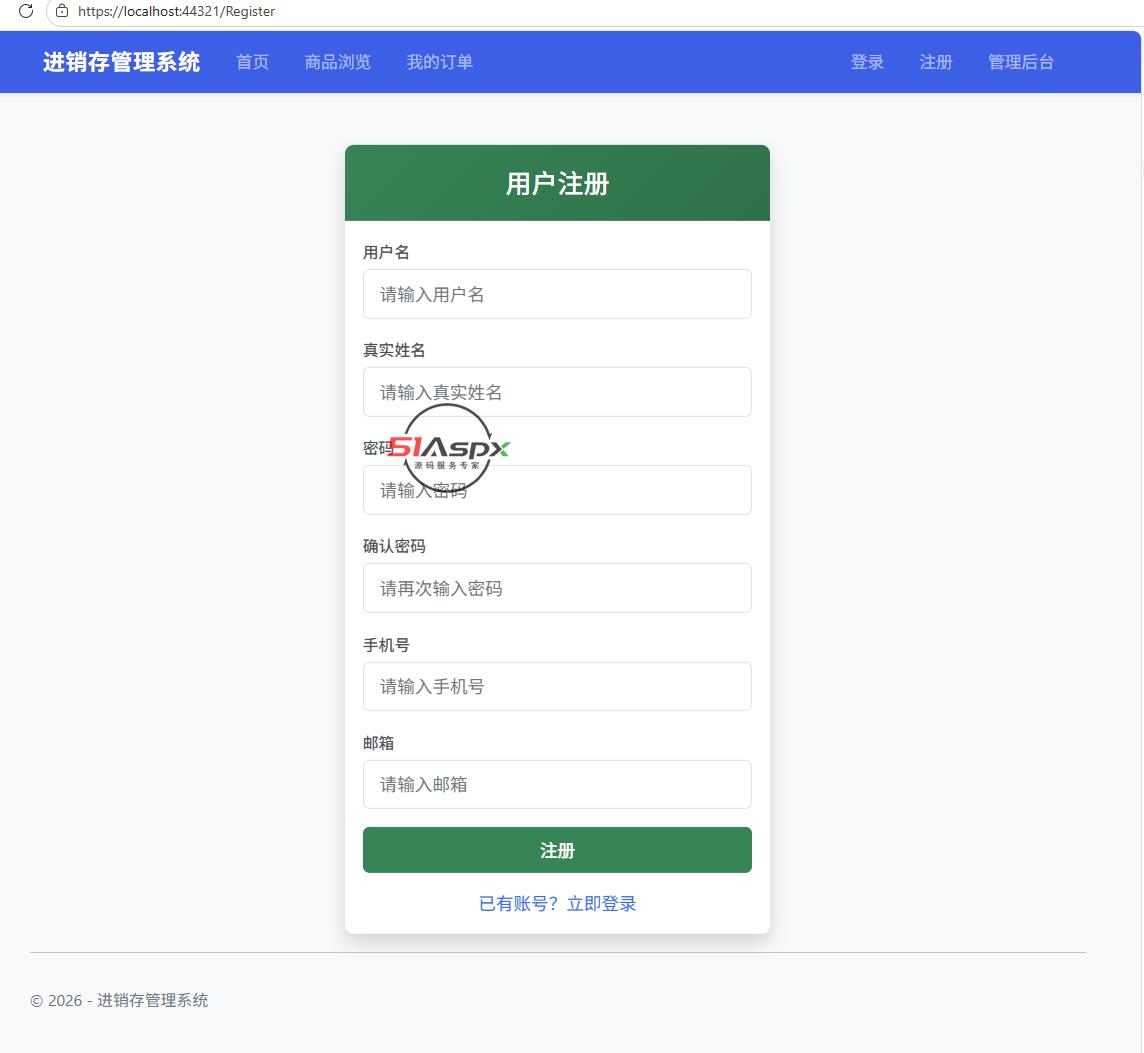This screenshot has width=1144, height=1053.
Task: Go to 首页 in the navbar
Action: (252, 62)
